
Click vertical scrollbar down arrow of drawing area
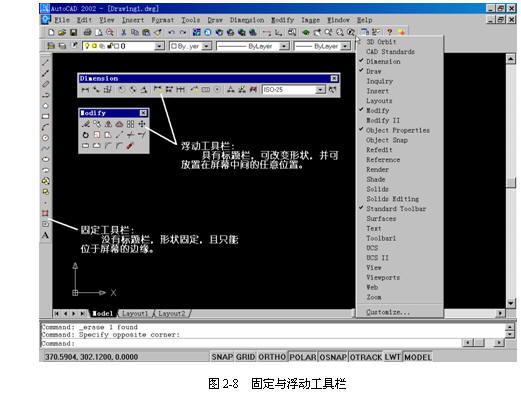tap(511, 303)
